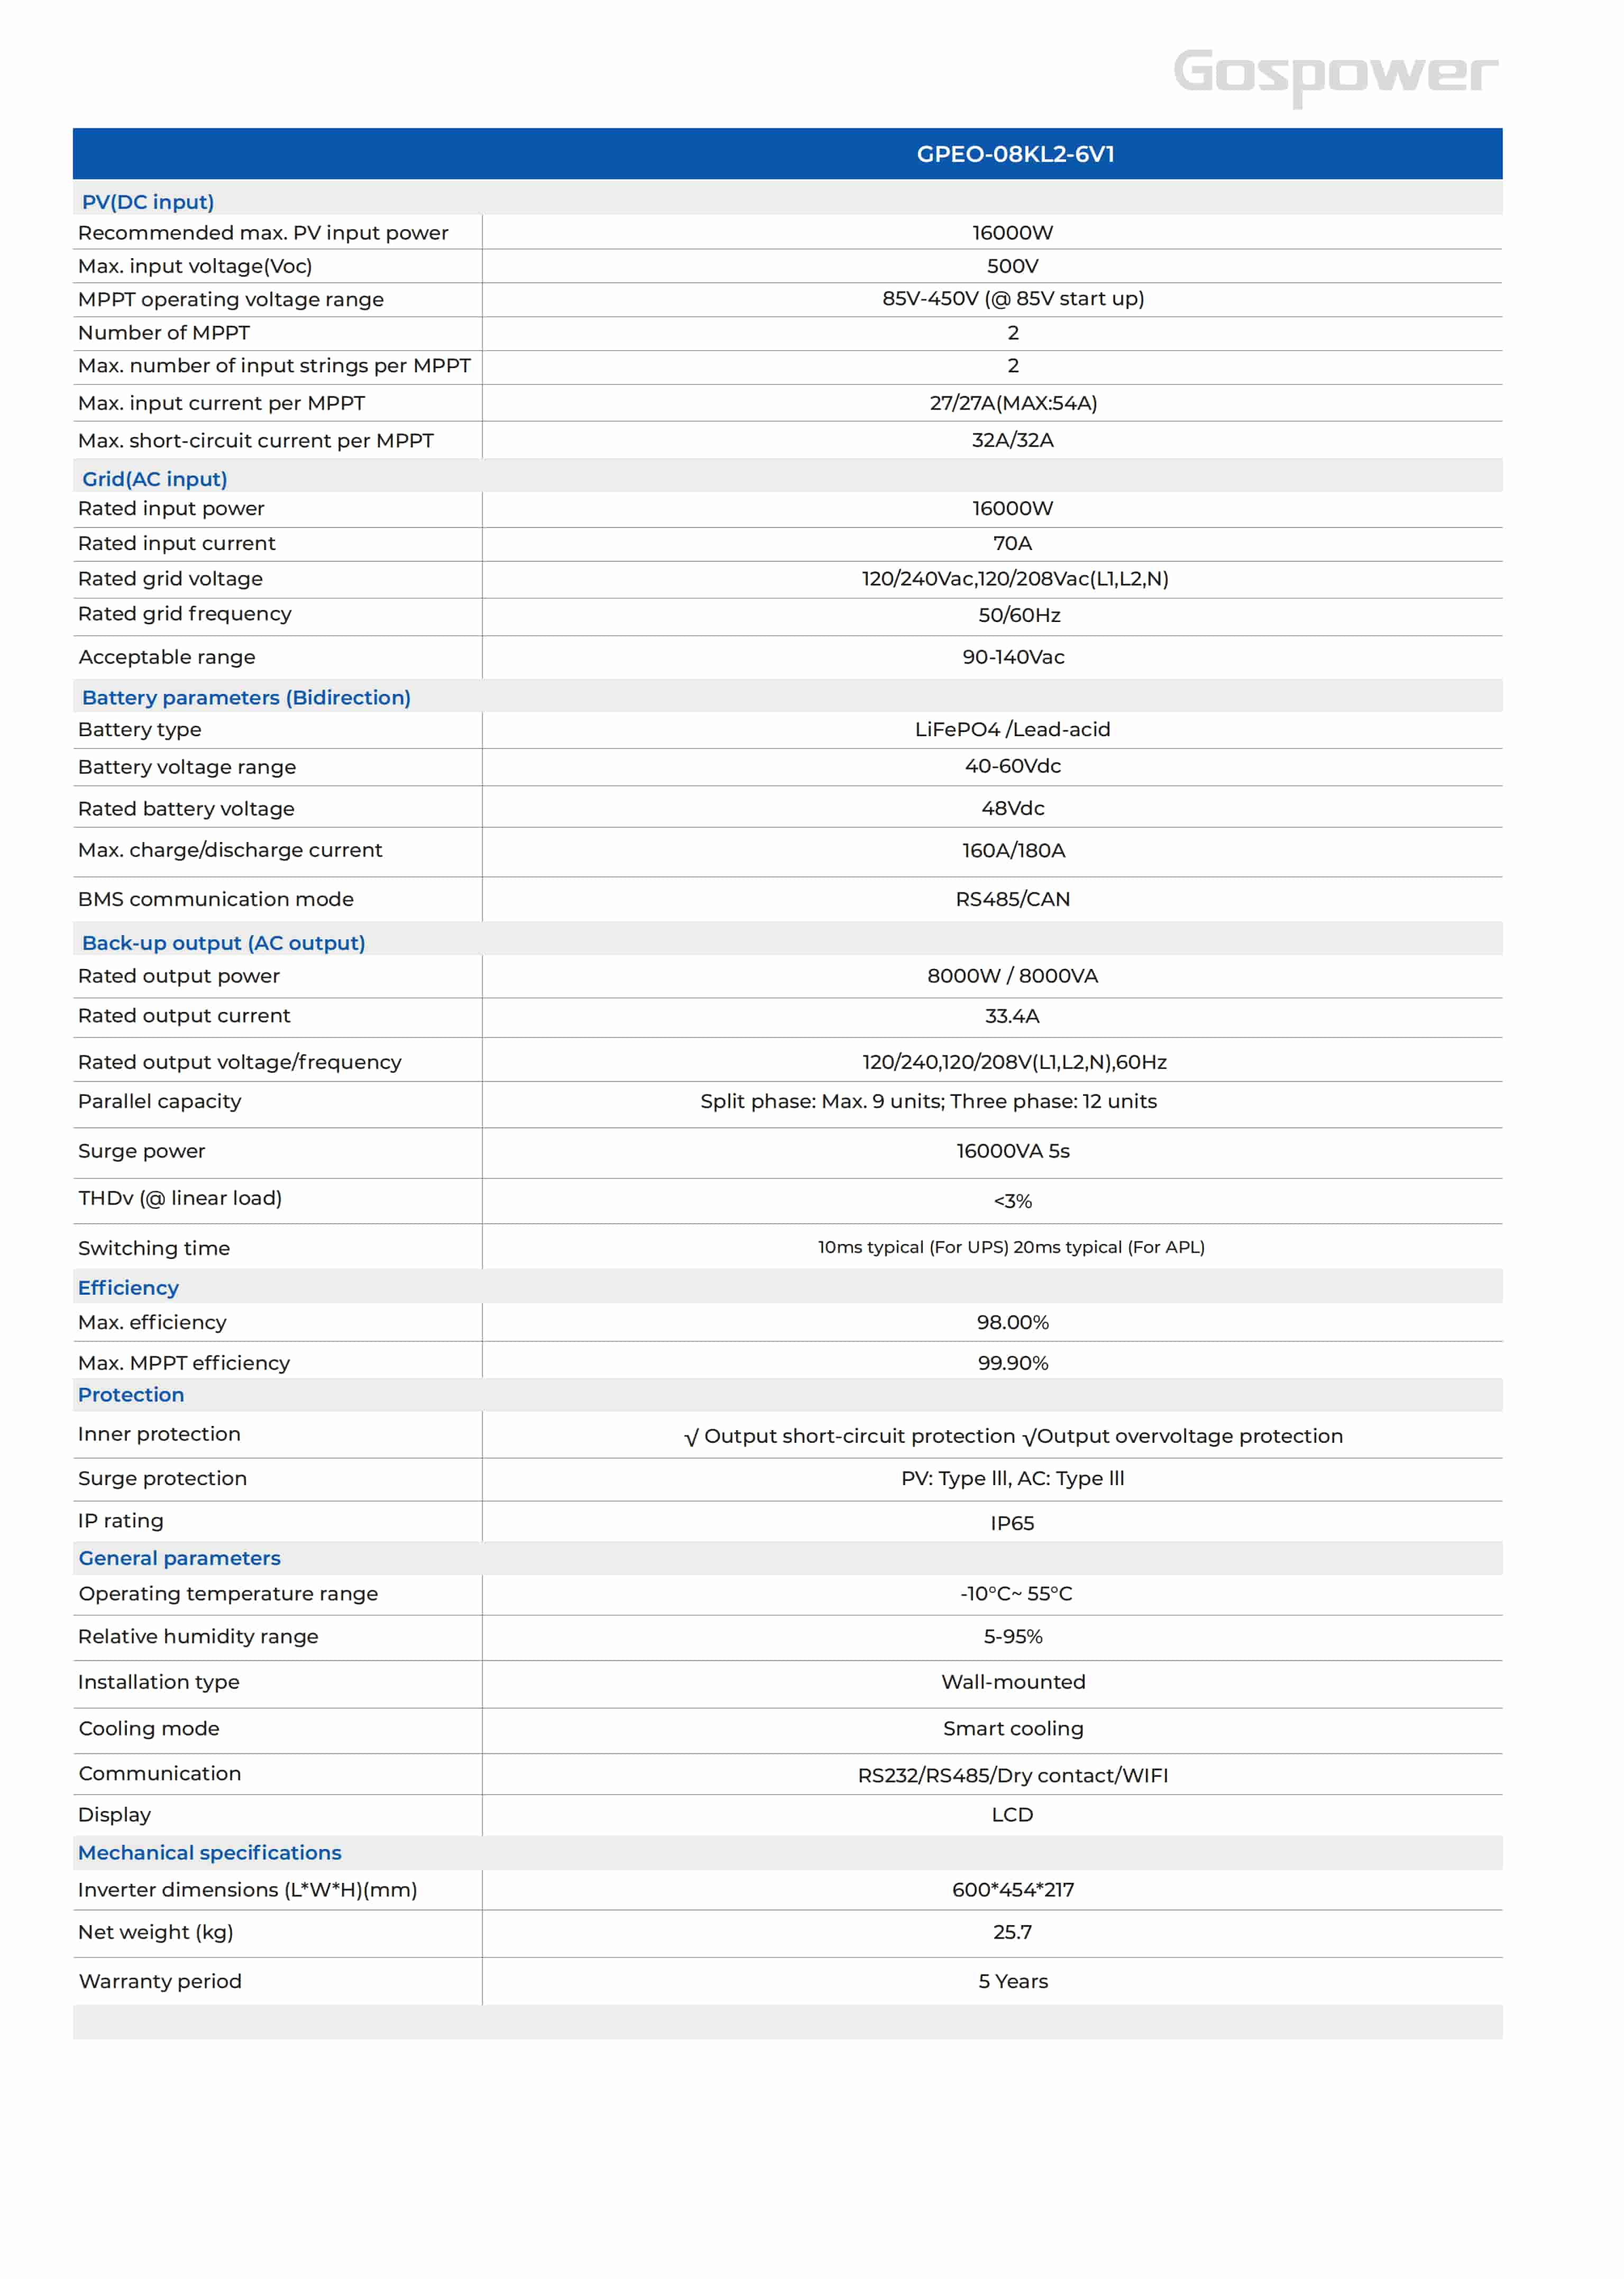Viewport: 1624px width, 2279px height.
Task: Click the 27/27A(MAX:54A) input current value
Action: [x=1013, y=403]
